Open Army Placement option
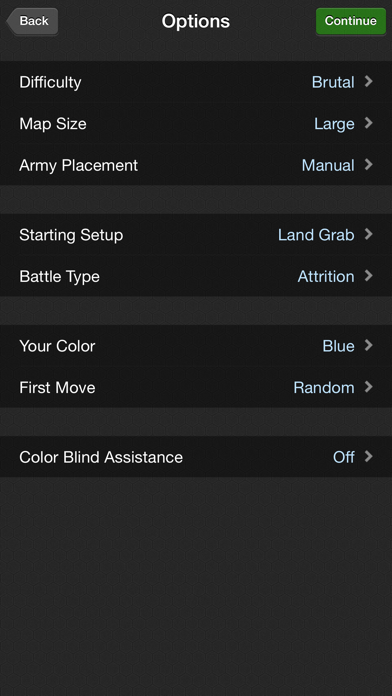This screenshot has width=392, height=696. click(196, 165)
